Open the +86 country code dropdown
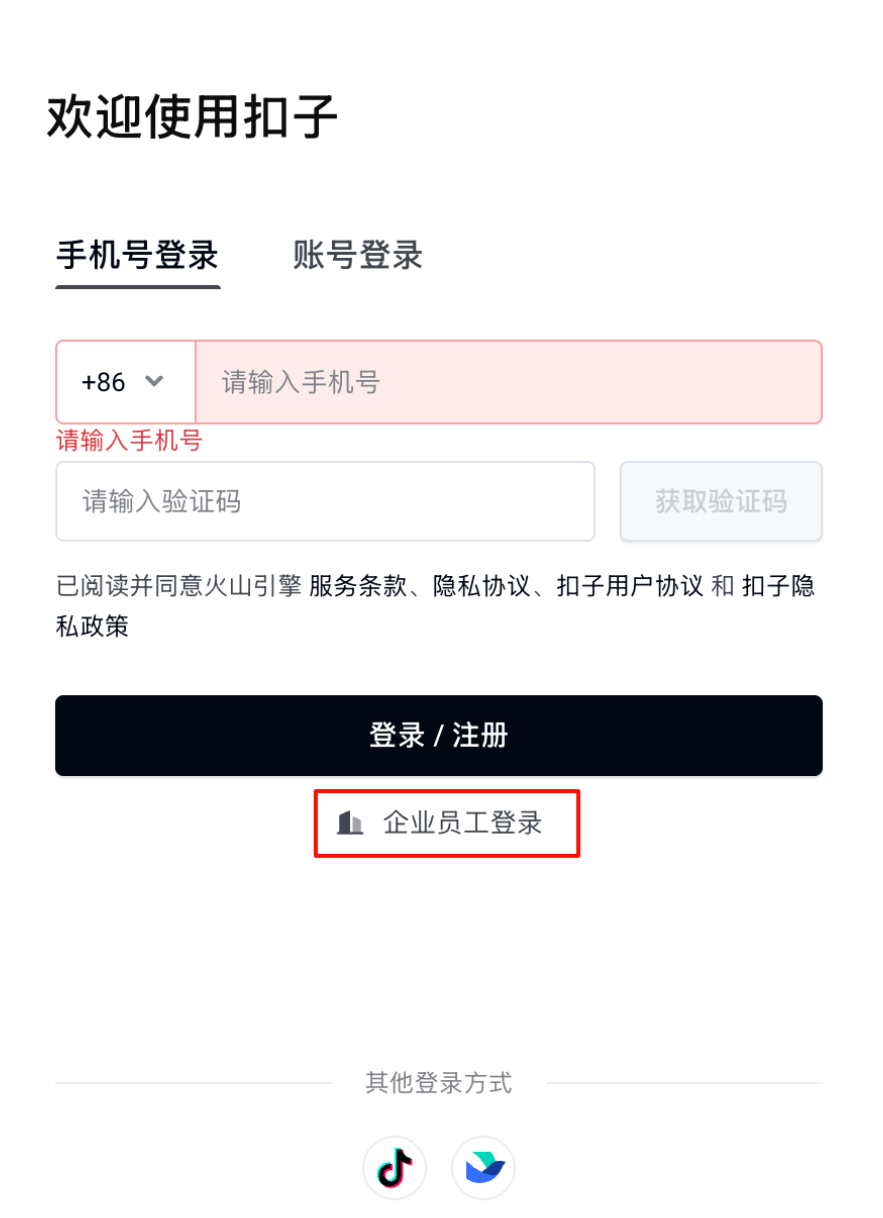Viewport: 883px width, 1218px height. tap(125, 382)
